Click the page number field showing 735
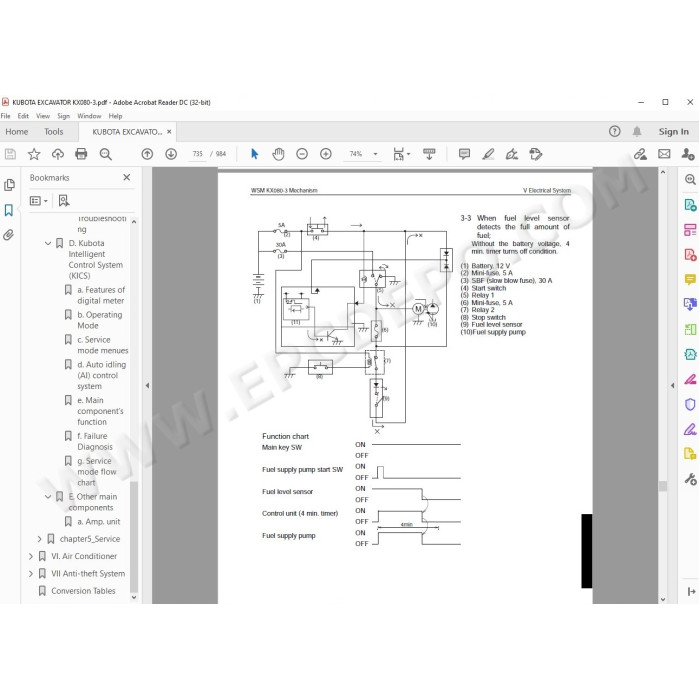The width and height of the screenshot is (700, 700). click(197, 154)
